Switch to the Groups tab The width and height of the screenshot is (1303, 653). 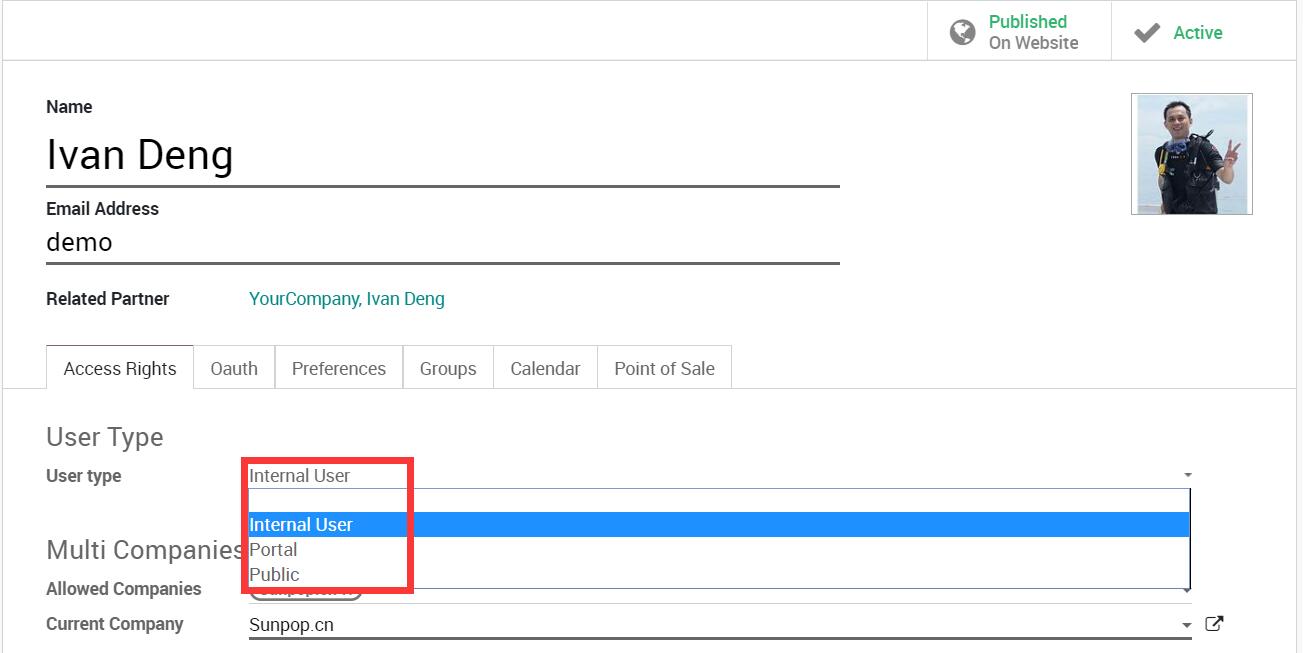point(448,368)
